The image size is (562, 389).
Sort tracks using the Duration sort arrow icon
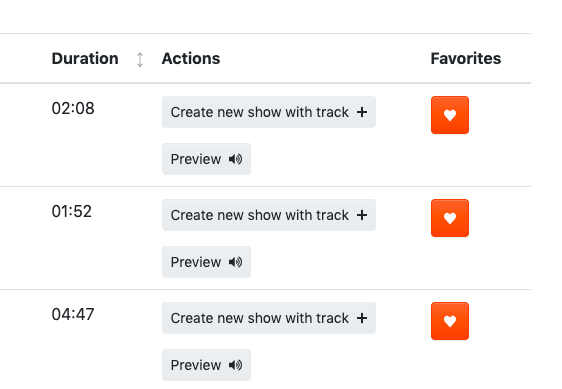140,60
